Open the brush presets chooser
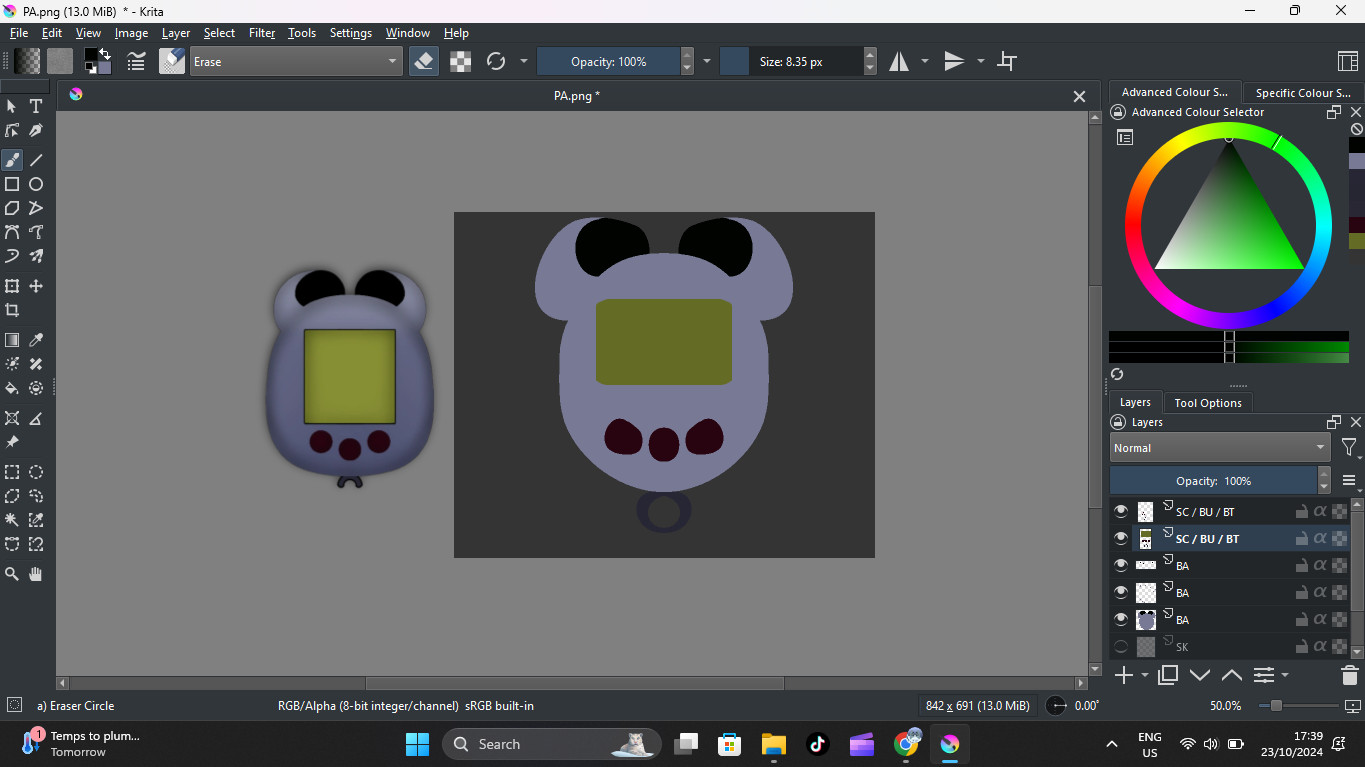The height and width of the screenshot is (767, 1365). (172, 61)
